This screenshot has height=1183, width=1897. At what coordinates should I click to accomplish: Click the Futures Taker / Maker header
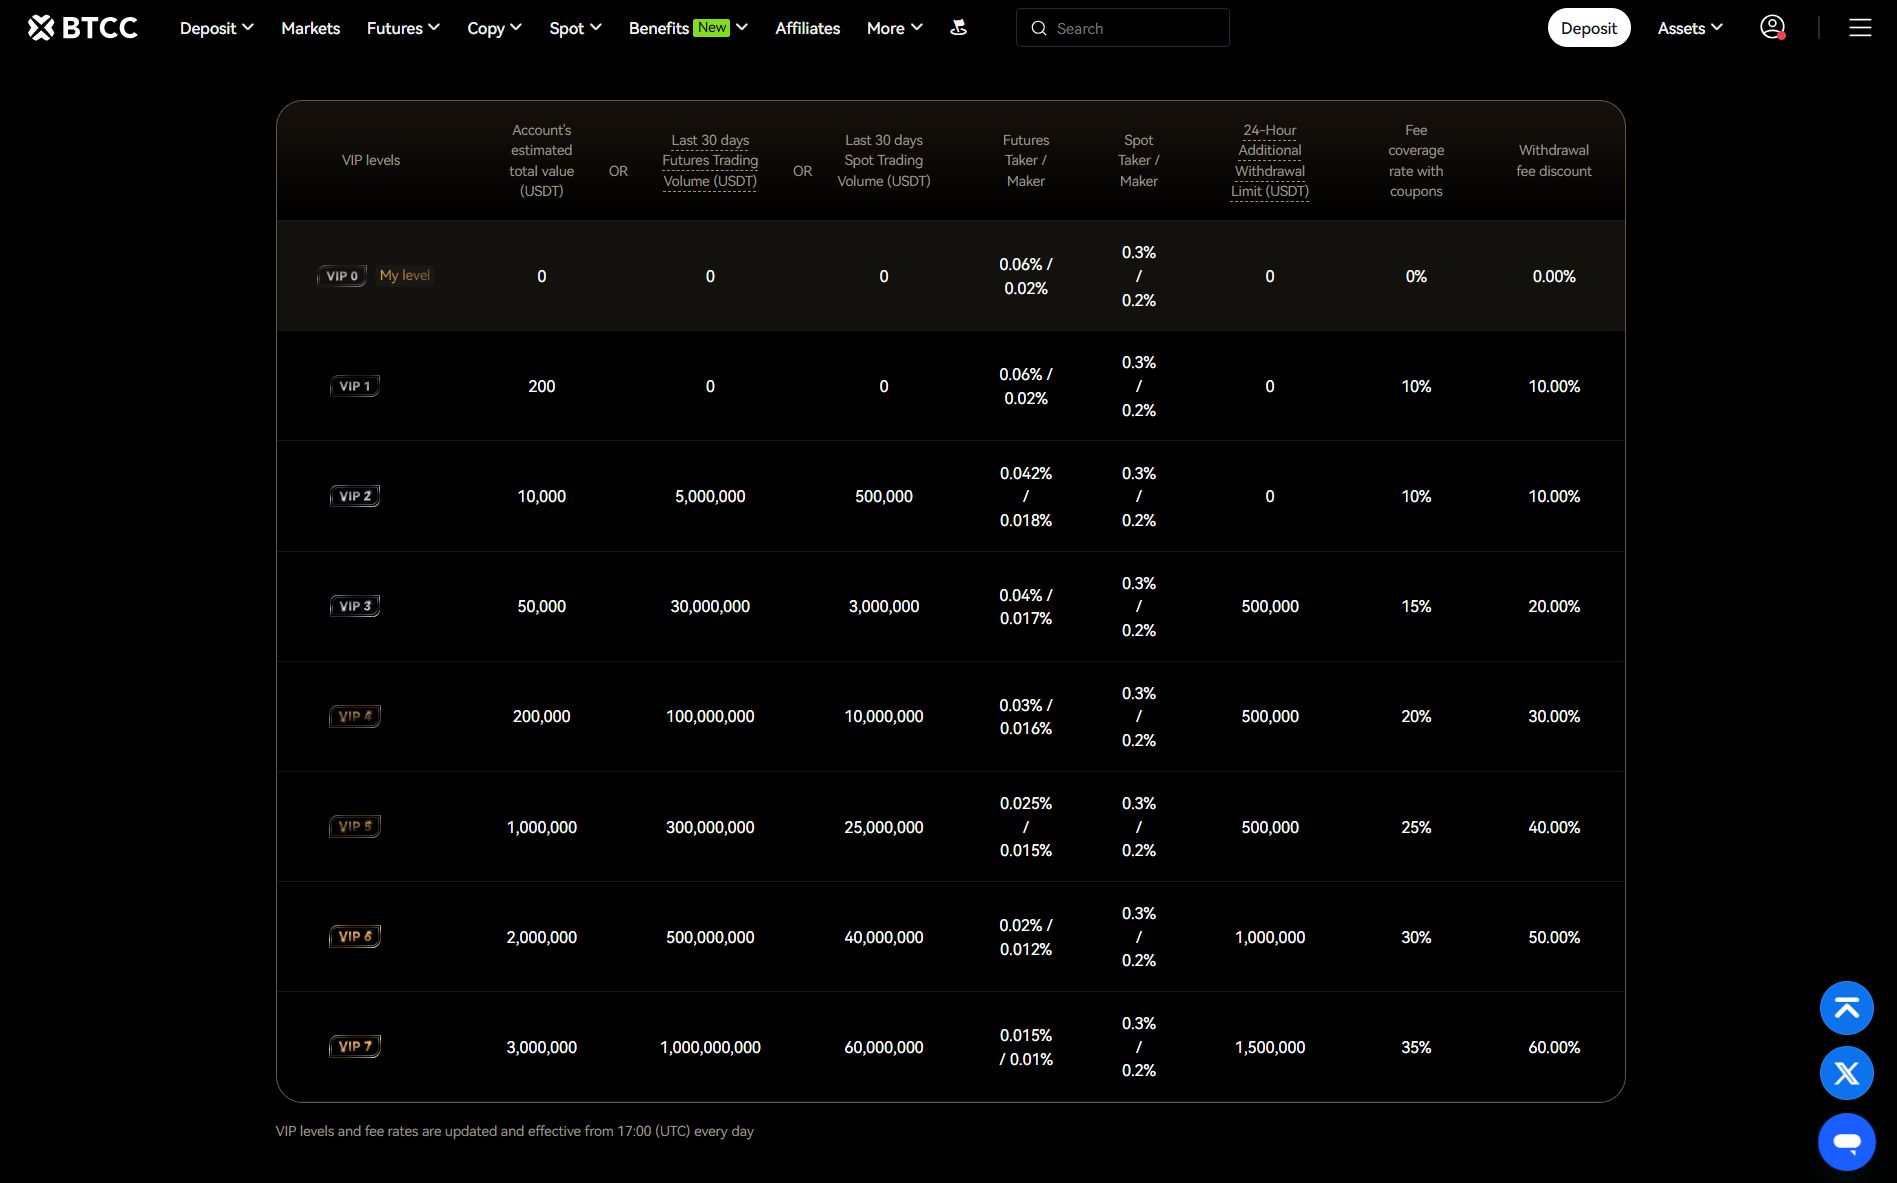tap(1026, 160)
